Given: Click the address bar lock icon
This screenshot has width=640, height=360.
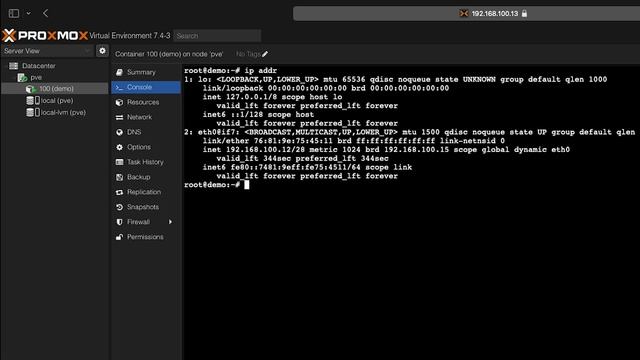Looking at the screenshot, I should [x=524, y=13].
